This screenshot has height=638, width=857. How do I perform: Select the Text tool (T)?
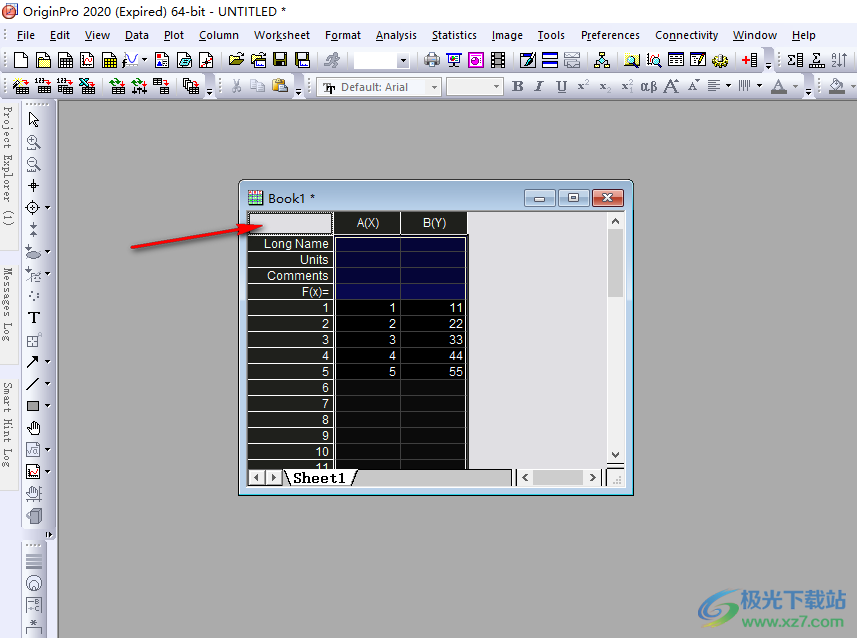[33, 318]
